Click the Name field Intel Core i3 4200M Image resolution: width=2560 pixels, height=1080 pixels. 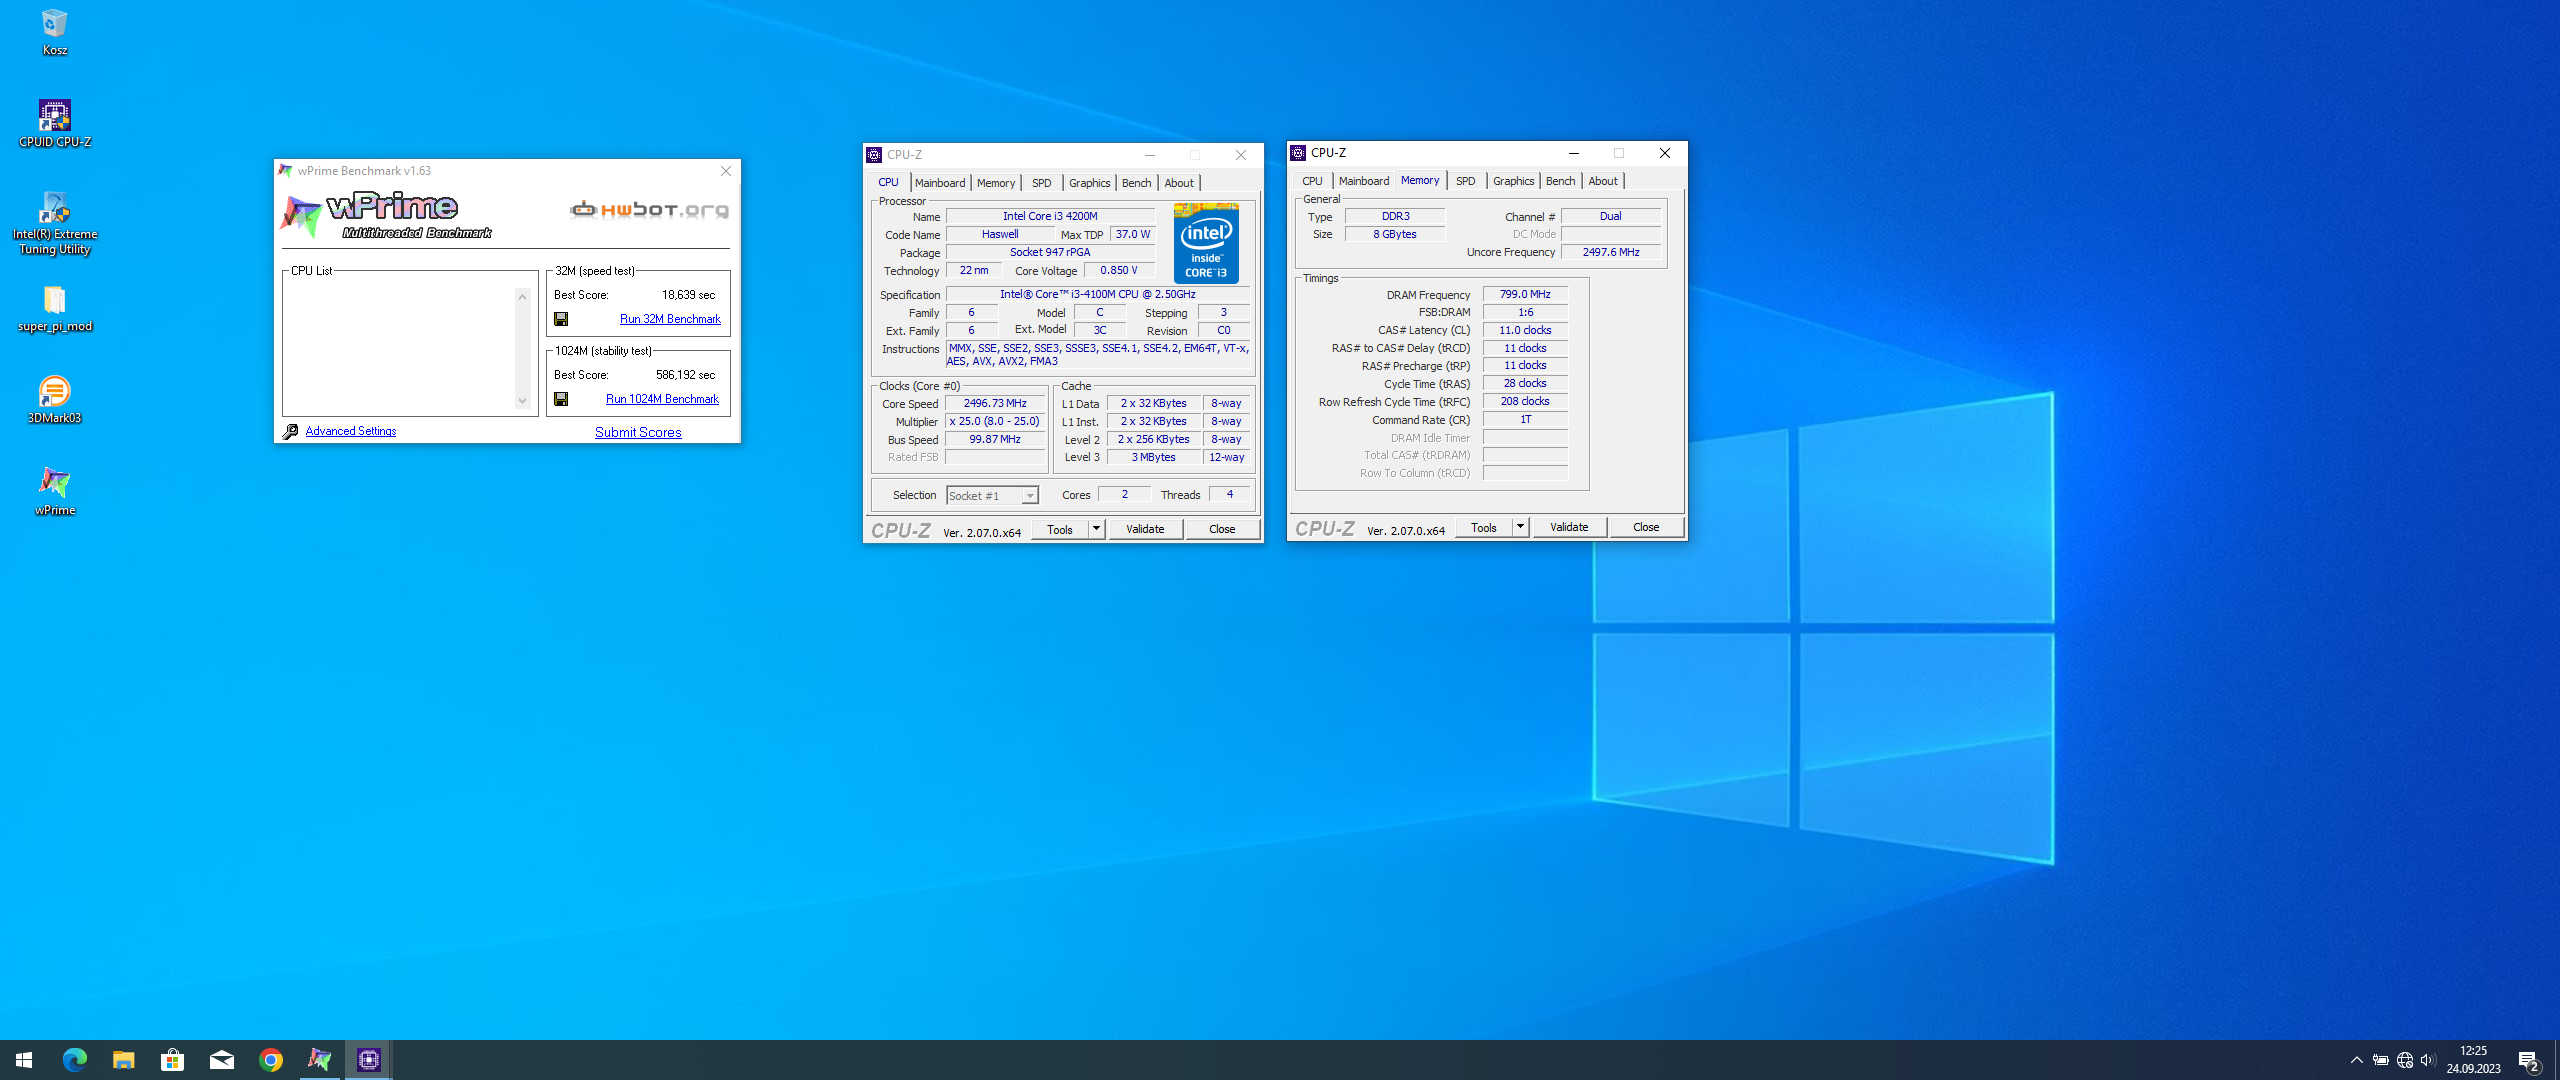(1050, 216)
